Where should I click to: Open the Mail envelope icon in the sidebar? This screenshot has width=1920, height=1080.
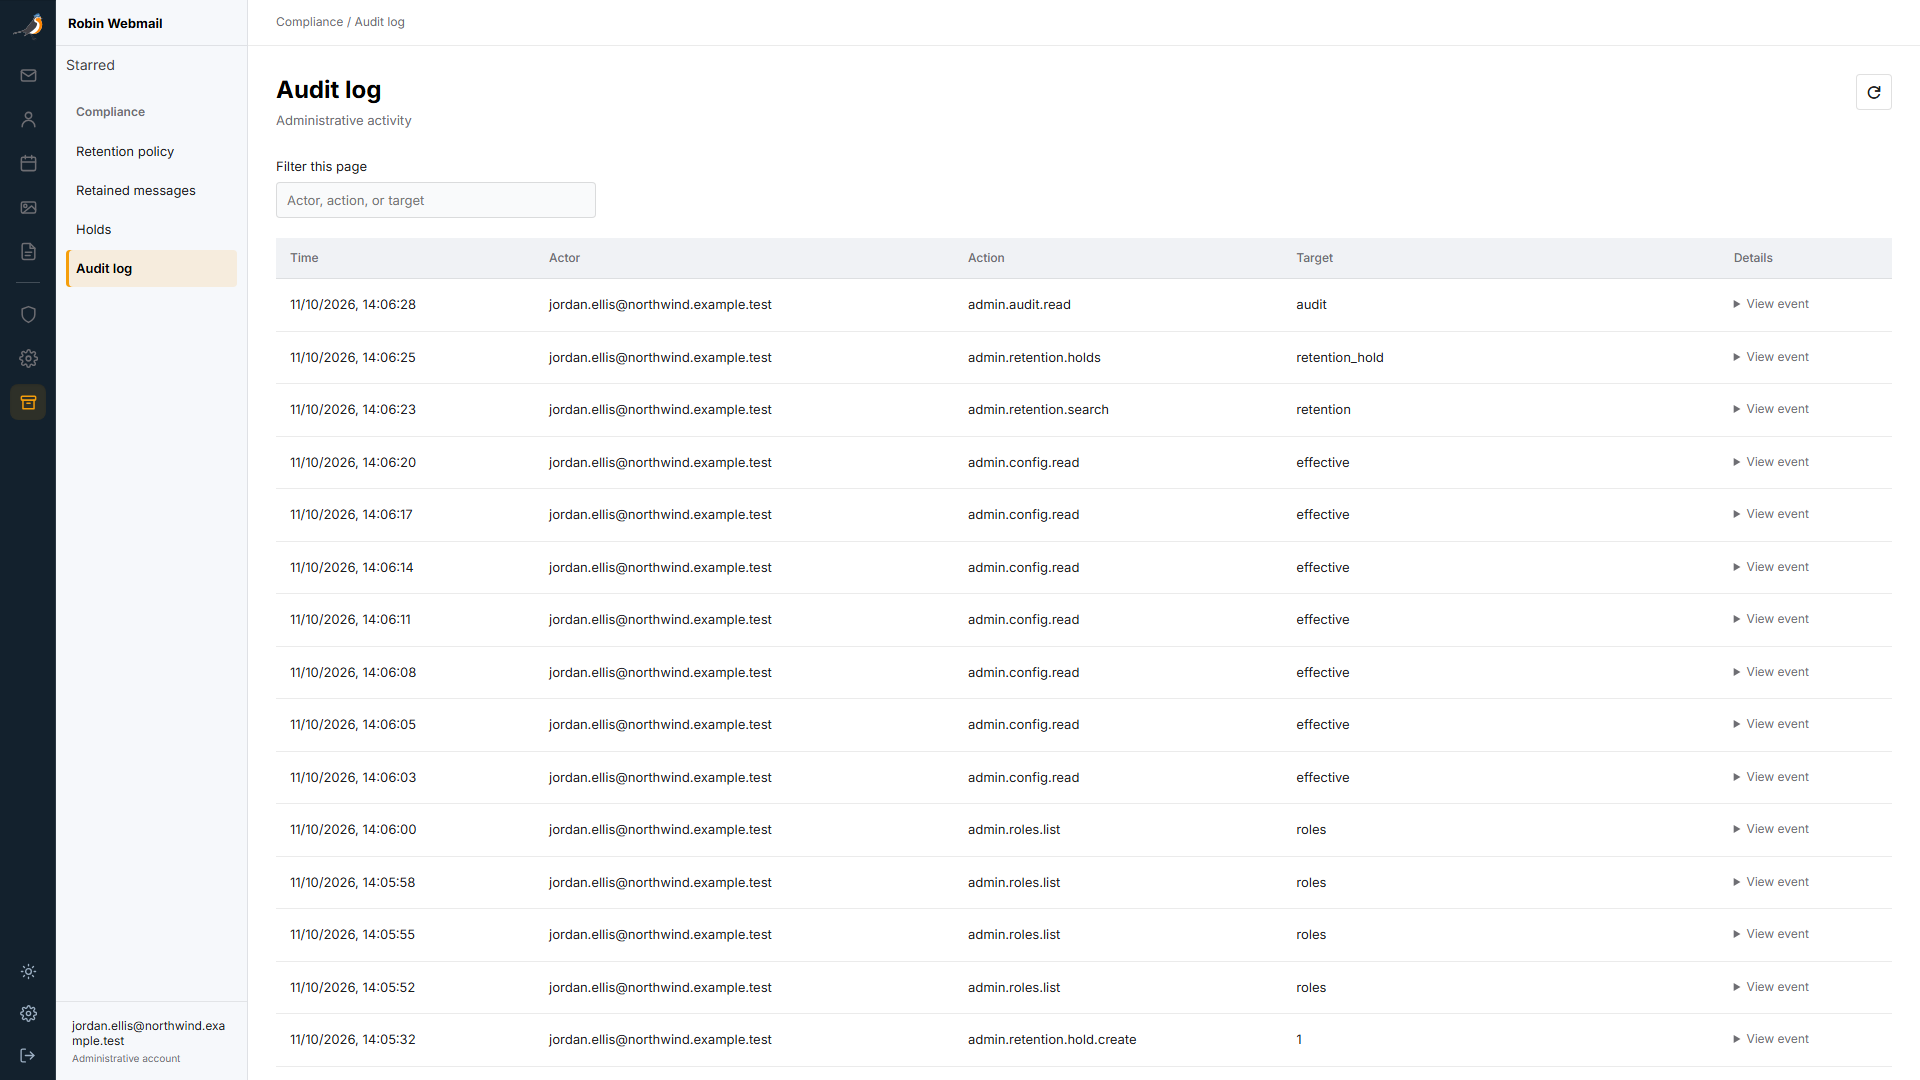click(28, 76)
